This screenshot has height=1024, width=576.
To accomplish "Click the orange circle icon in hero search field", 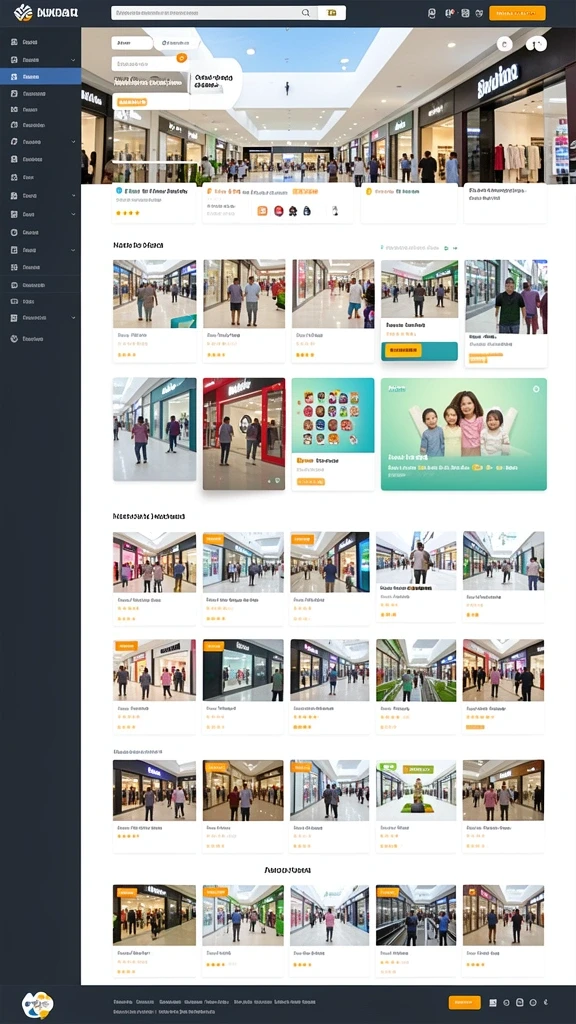I will [182, 58].
